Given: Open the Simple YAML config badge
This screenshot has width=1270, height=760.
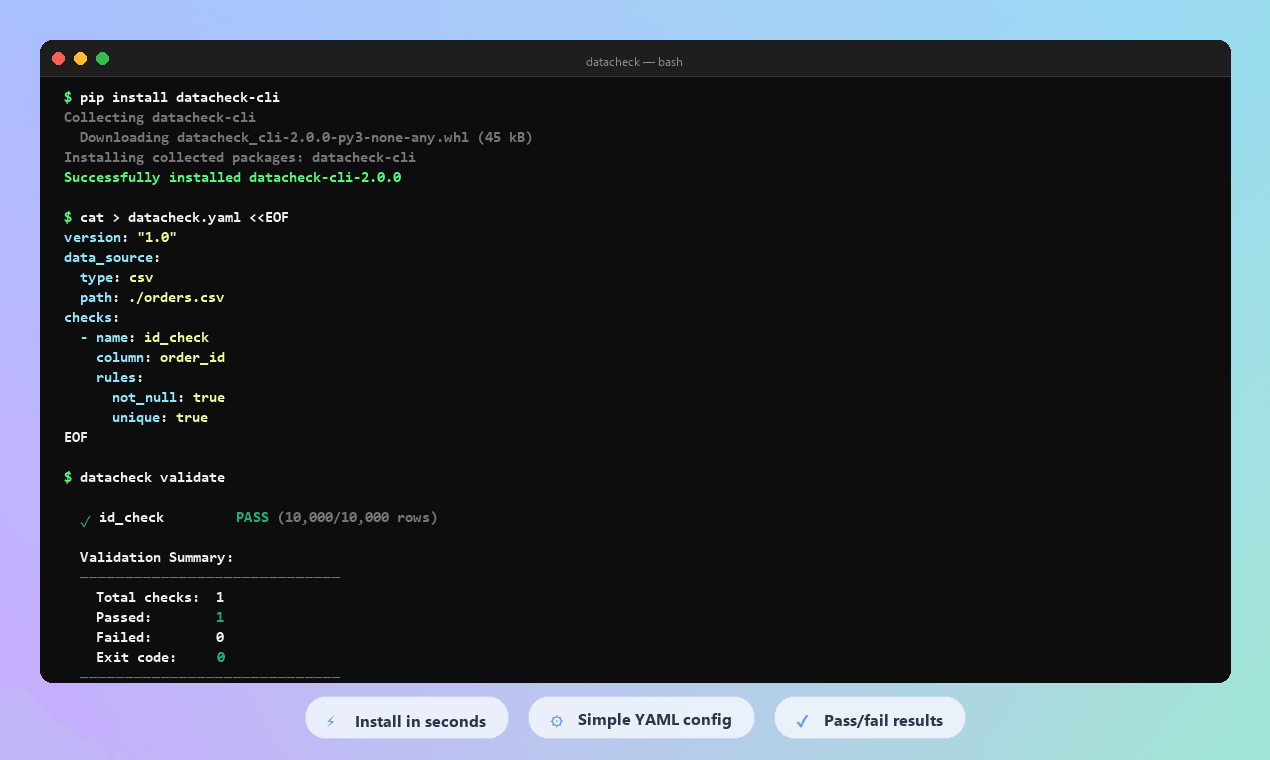Looking at the screenshot, I should tap(641, 718).
